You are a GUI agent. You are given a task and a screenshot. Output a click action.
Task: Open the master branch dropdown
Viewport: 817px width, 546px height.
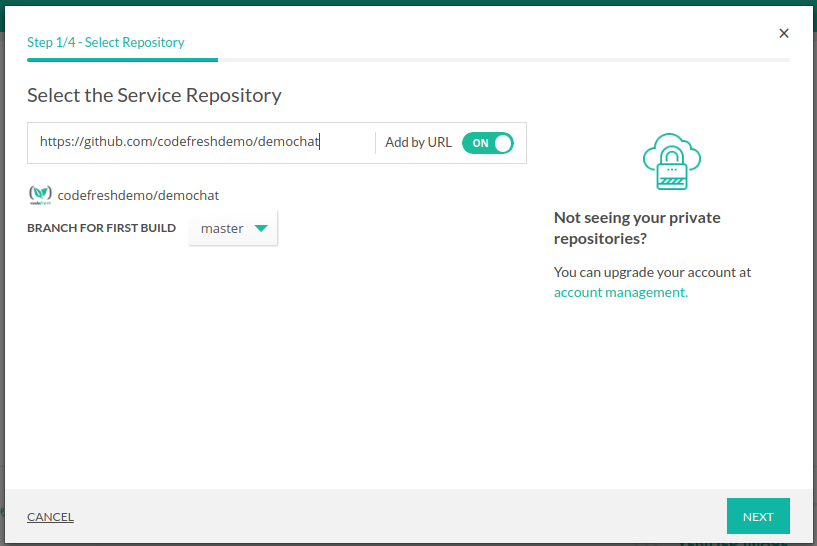[x=233, y=228]
